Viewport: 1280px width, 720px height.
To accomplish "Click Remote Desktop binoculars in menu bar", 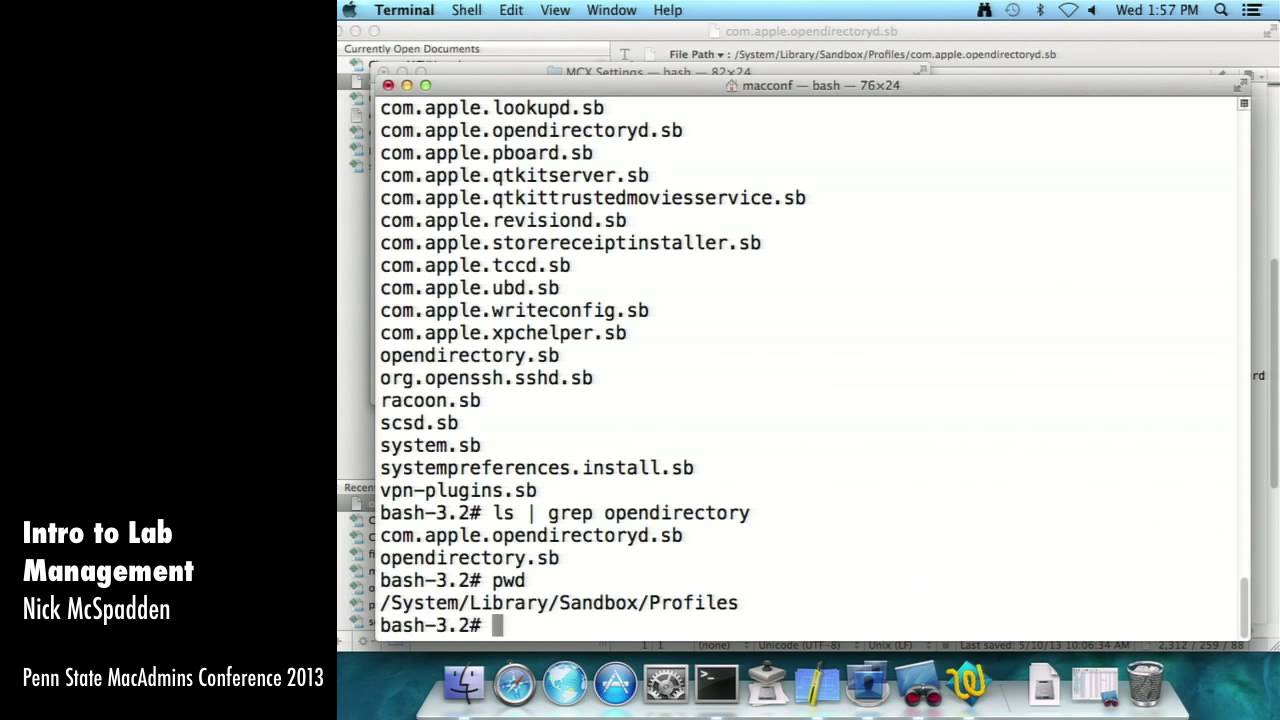I will [984, 10].
